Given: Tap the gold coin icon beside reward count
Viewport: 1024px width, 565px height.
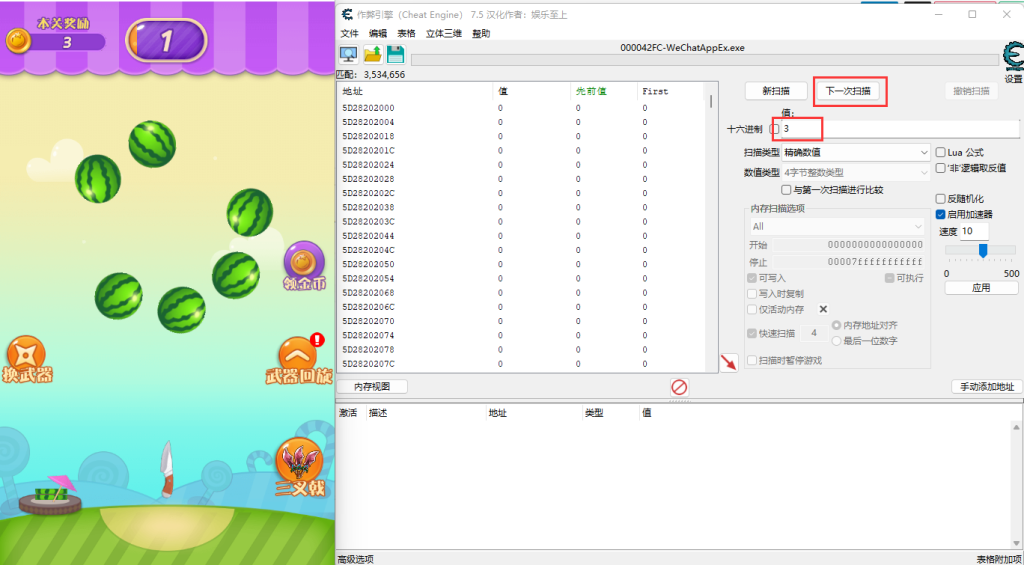Looking at the screenshot, I should [18, 41].
